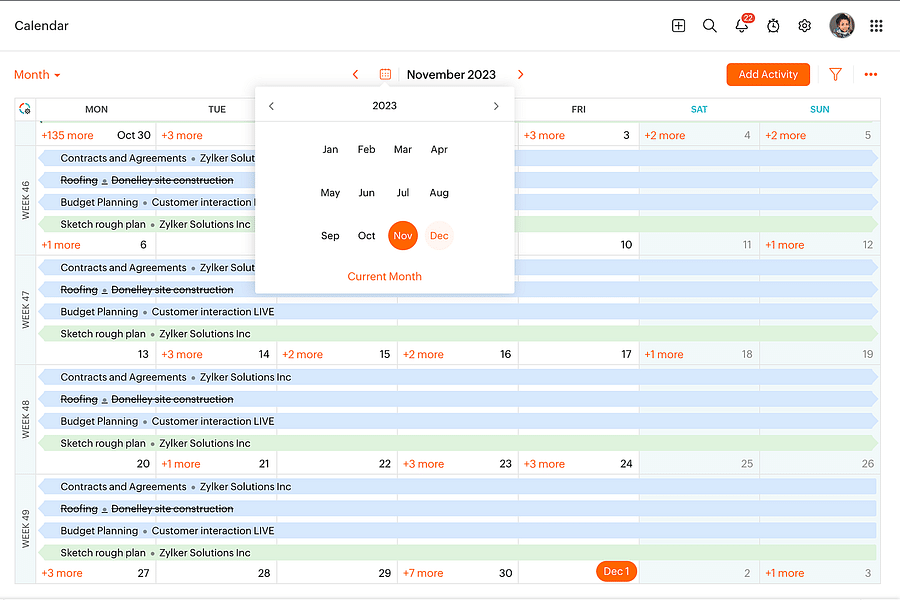Click the previous month chevron arrow

click(355, 74)
